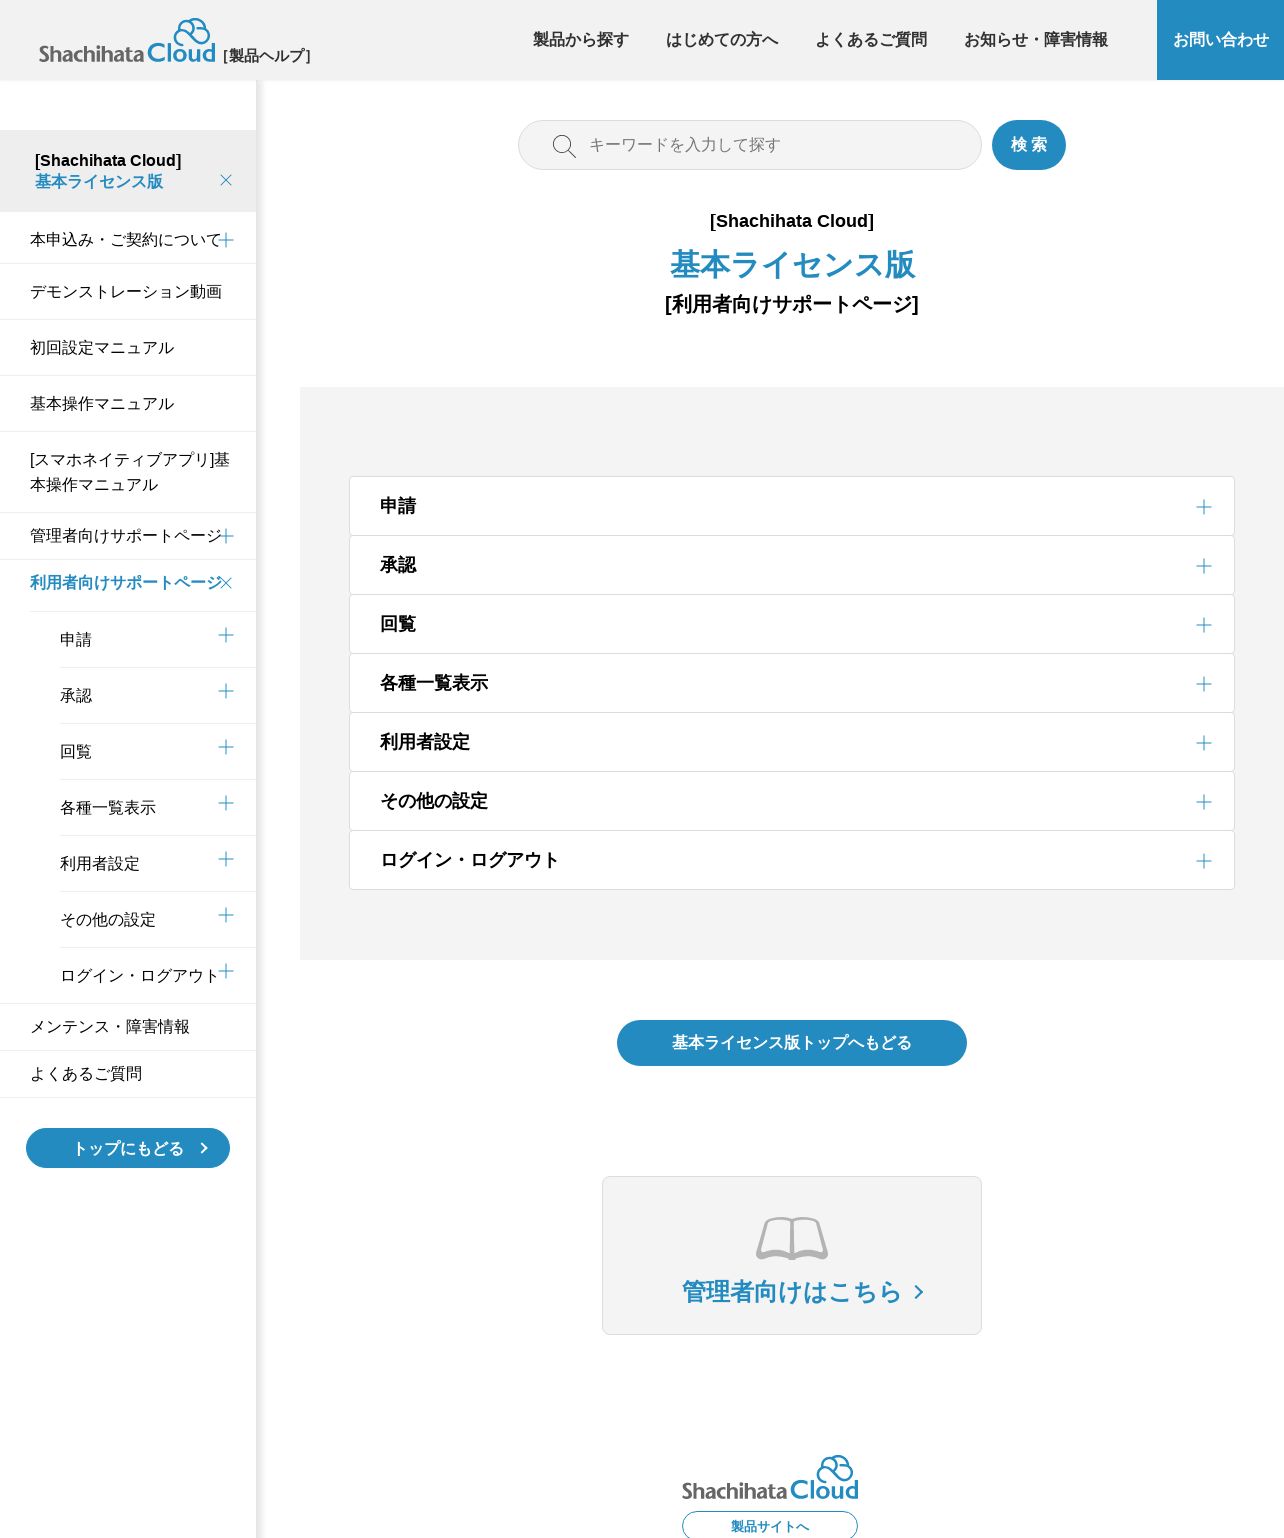Image resolution: width=1284 pixels, height=1538 pixels.
Task: Expand main accordion ログイン・ログアウト plus icon
Action: [1204, 861]
